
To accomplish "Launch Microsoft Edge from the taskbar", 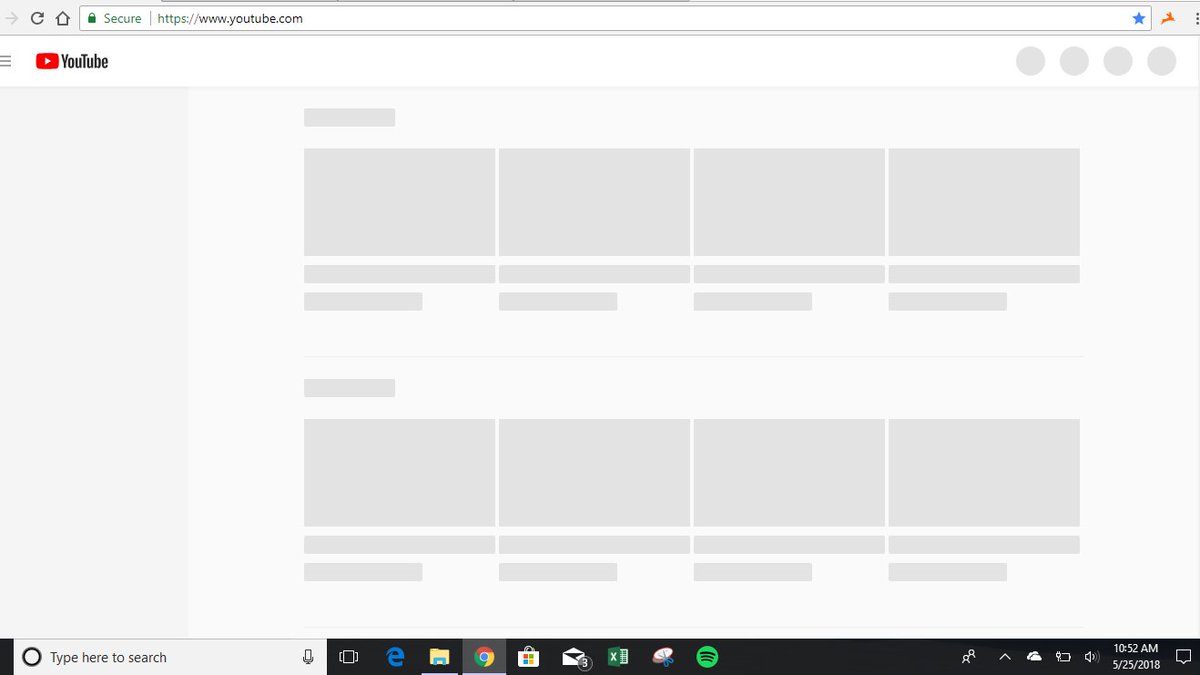I will 395,657.
